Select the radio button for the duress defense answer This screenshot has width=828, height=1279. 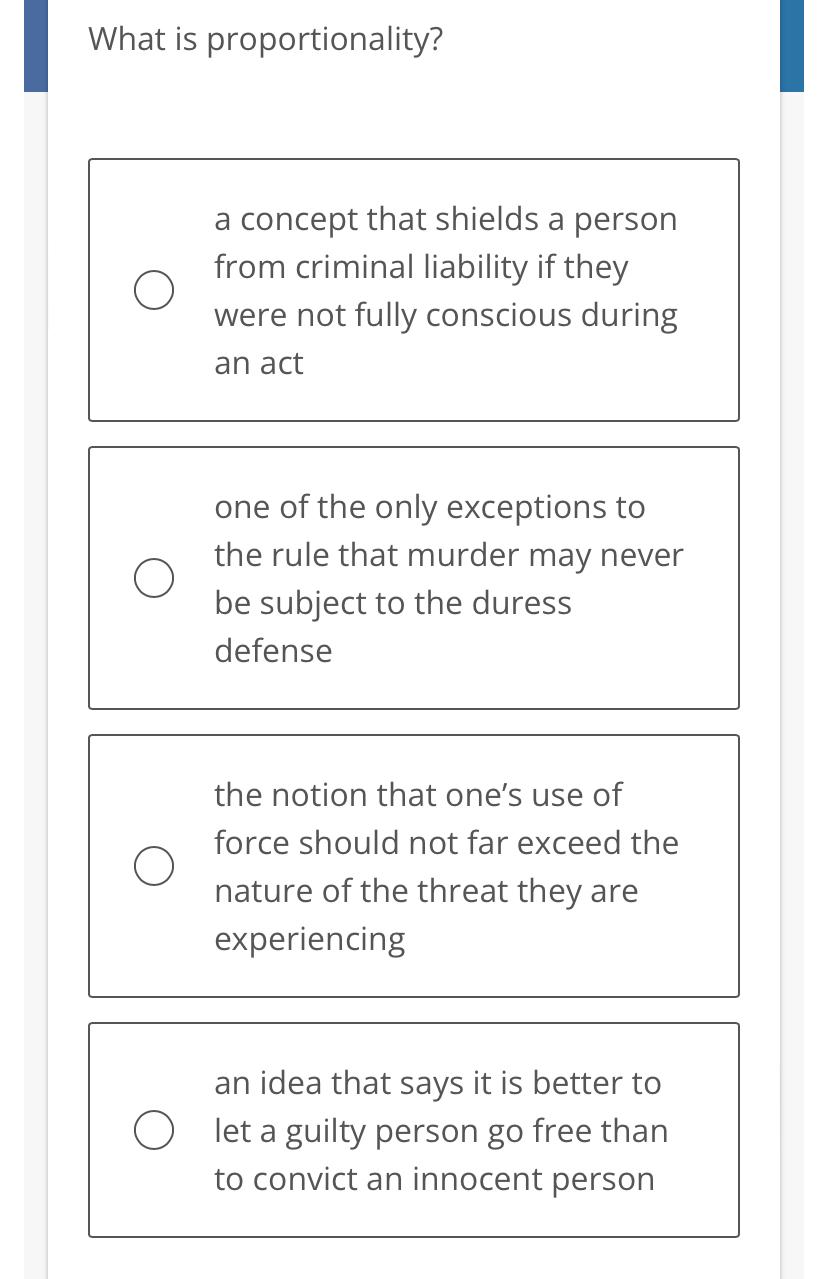(x=153, y=577)
